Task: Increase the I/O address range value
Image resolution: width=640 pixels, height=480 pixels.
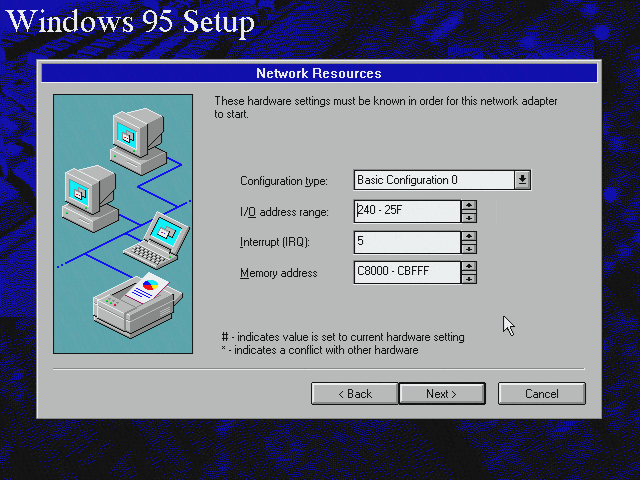Action: [x=469, y=205]
